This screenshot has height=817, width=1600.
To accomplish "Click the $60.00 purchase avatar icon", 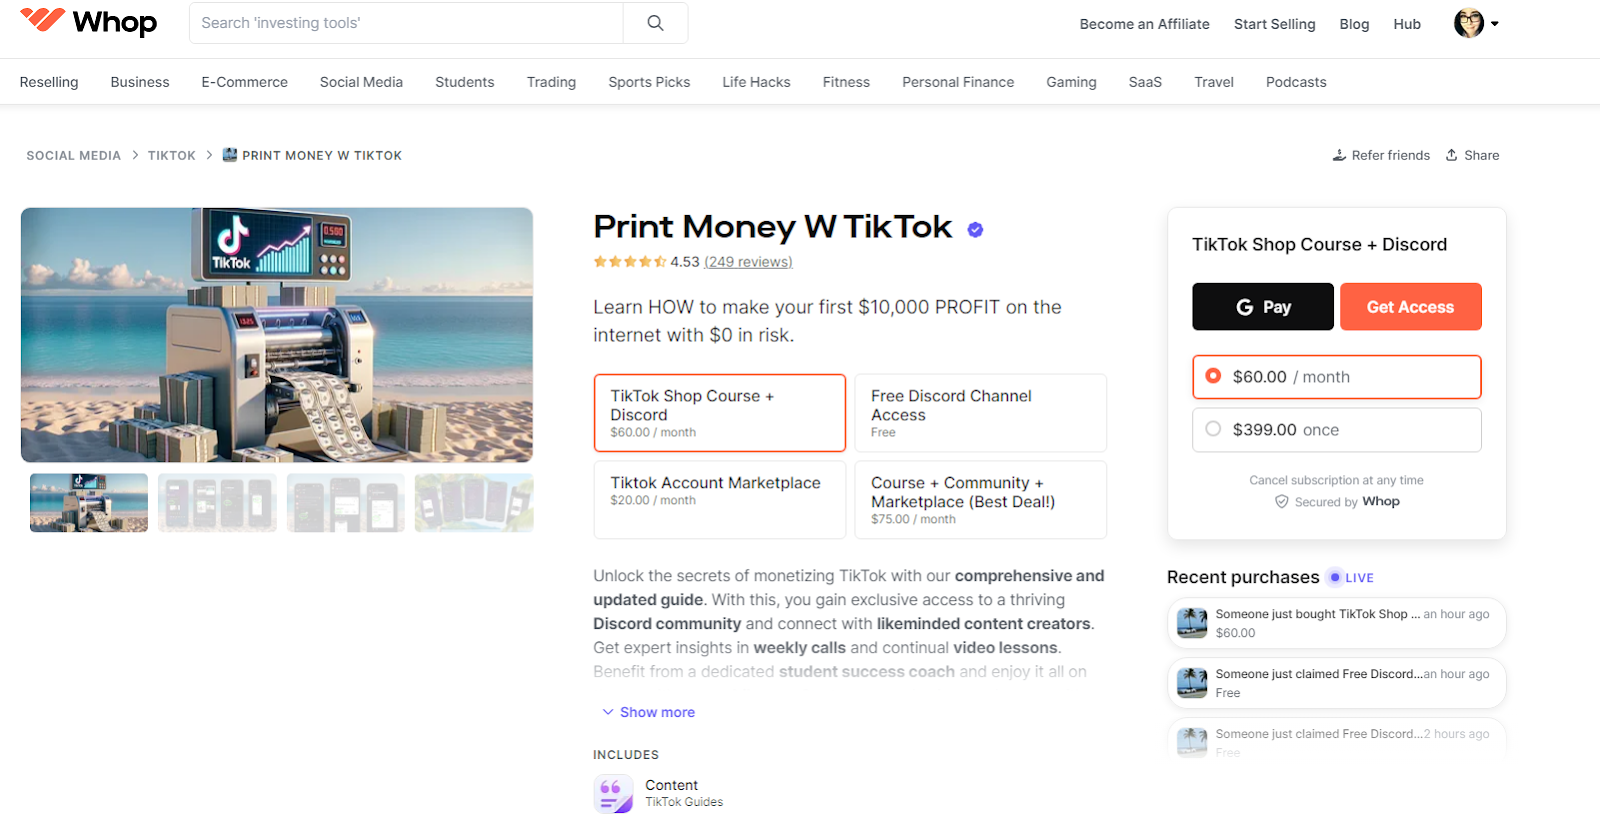I will [x=1192, y=623].
